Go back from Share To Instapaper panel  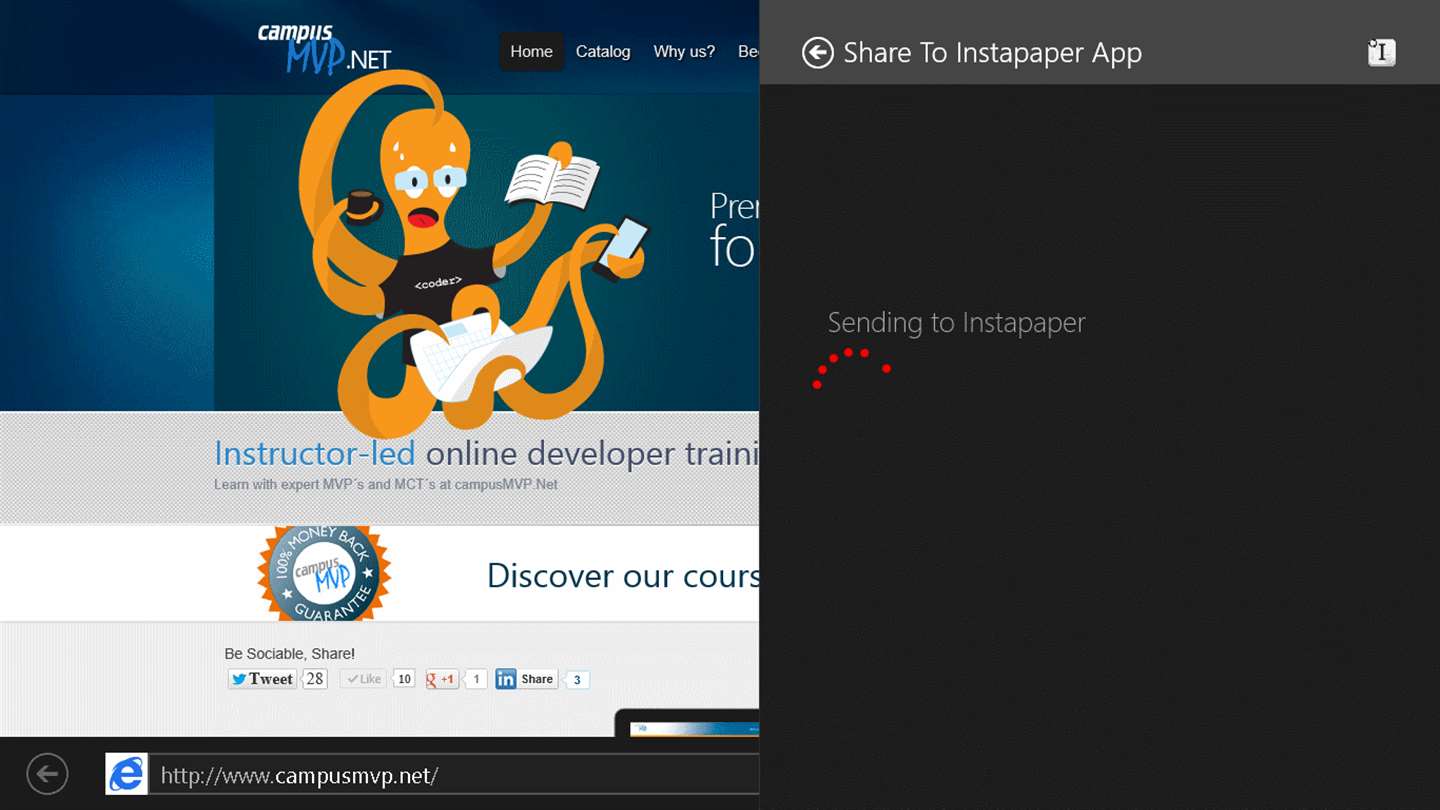click(x=817, y=53)
